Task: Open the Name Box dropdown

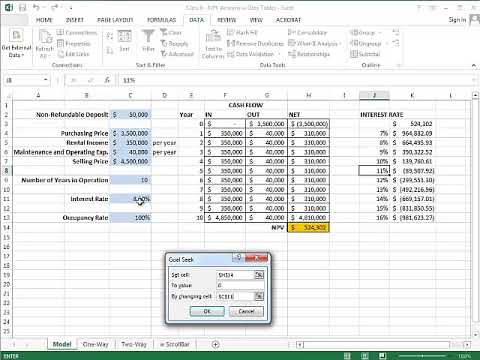Action: point(46,80)
